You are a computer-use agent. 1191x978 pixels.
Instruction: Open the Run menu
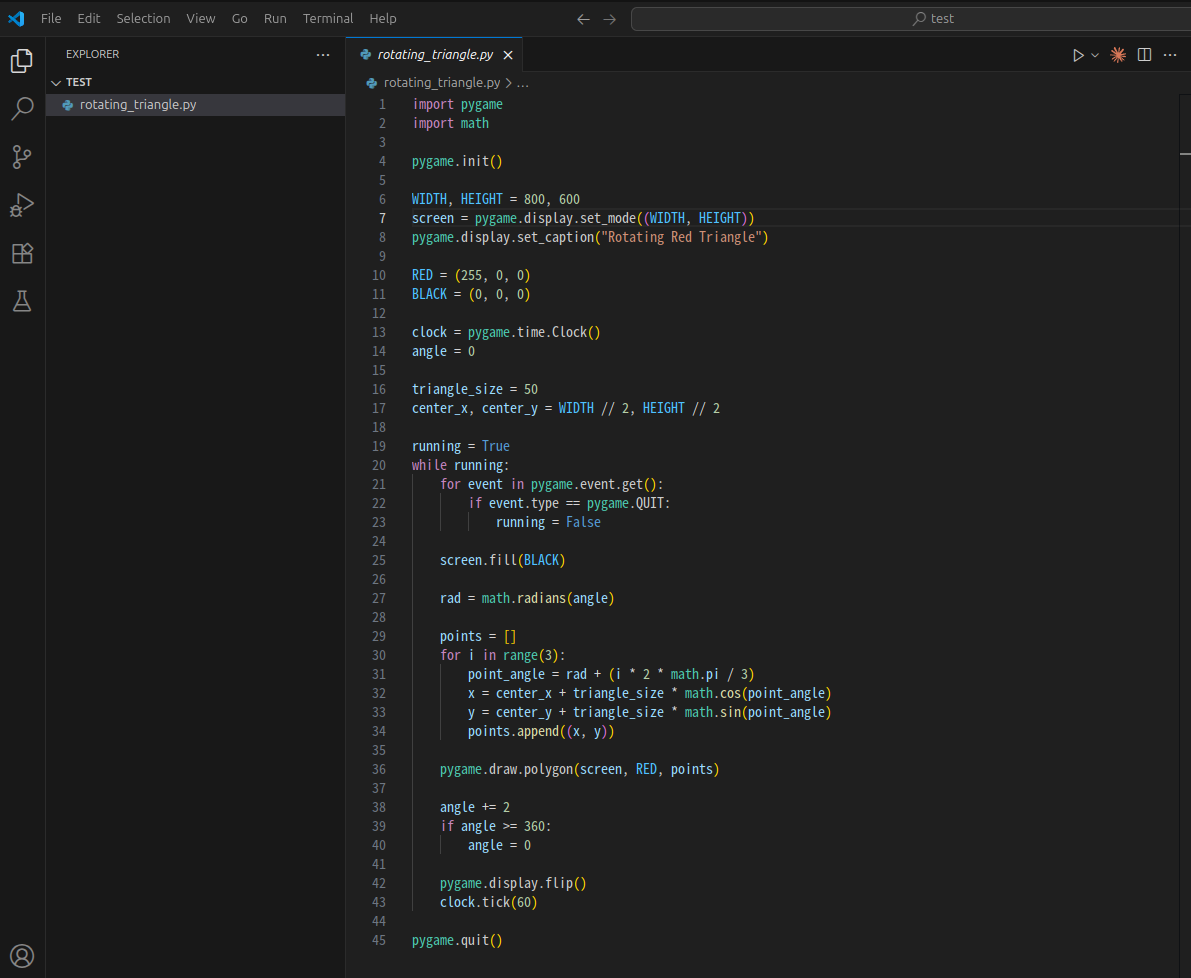(x=275, y=18)
